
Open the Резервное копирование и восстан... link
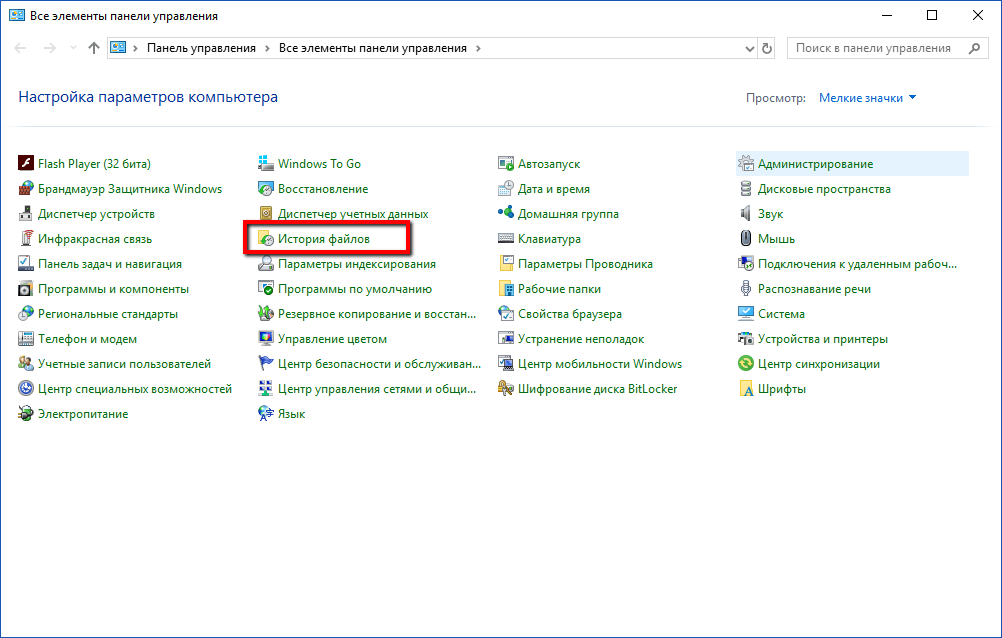coord(377,314)
